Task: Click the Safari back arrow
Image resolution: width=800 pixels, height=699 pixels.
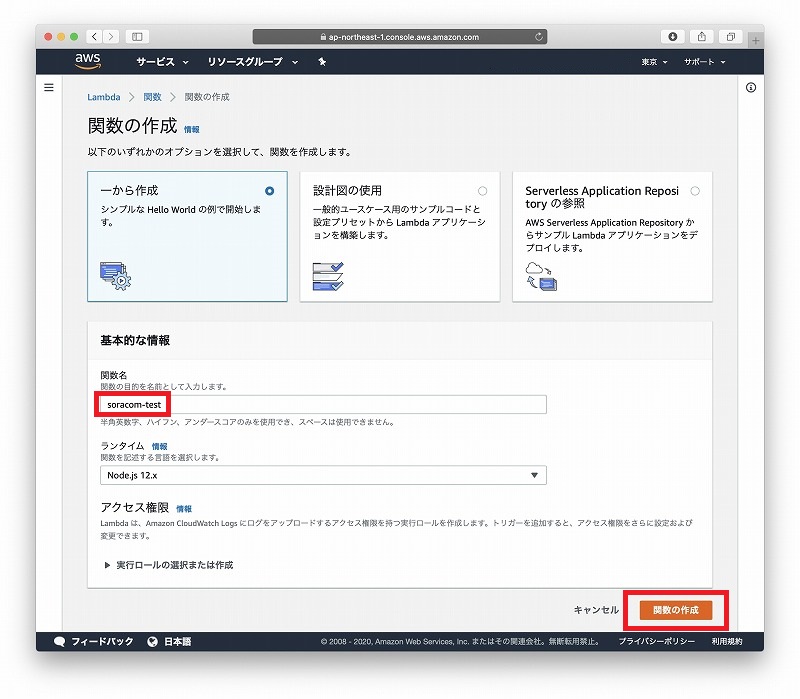Action: click(94, 37)
